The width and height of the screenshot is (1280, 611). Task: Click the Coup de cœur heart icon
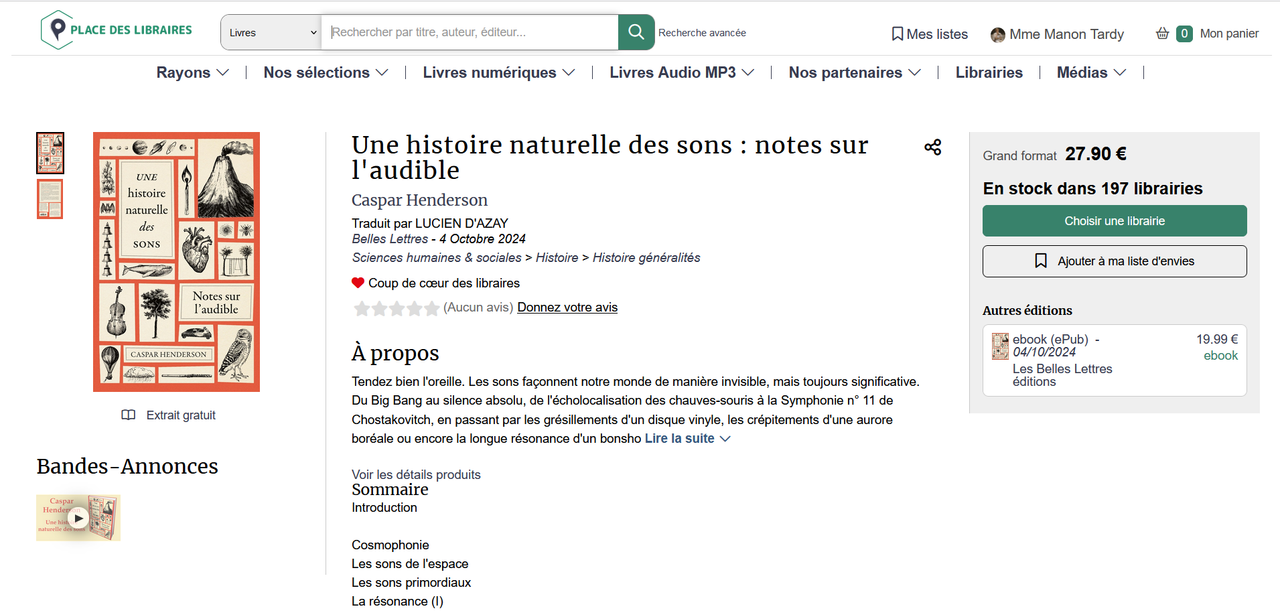coord(358,283)
